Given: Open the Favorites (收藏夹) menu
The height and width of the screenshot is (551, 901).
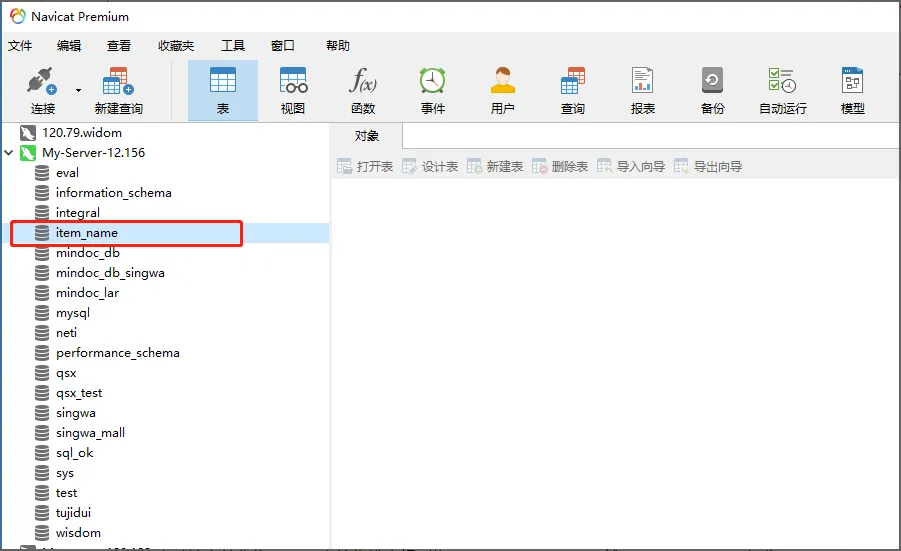Looking at the screenshot, I should point(176,45).
